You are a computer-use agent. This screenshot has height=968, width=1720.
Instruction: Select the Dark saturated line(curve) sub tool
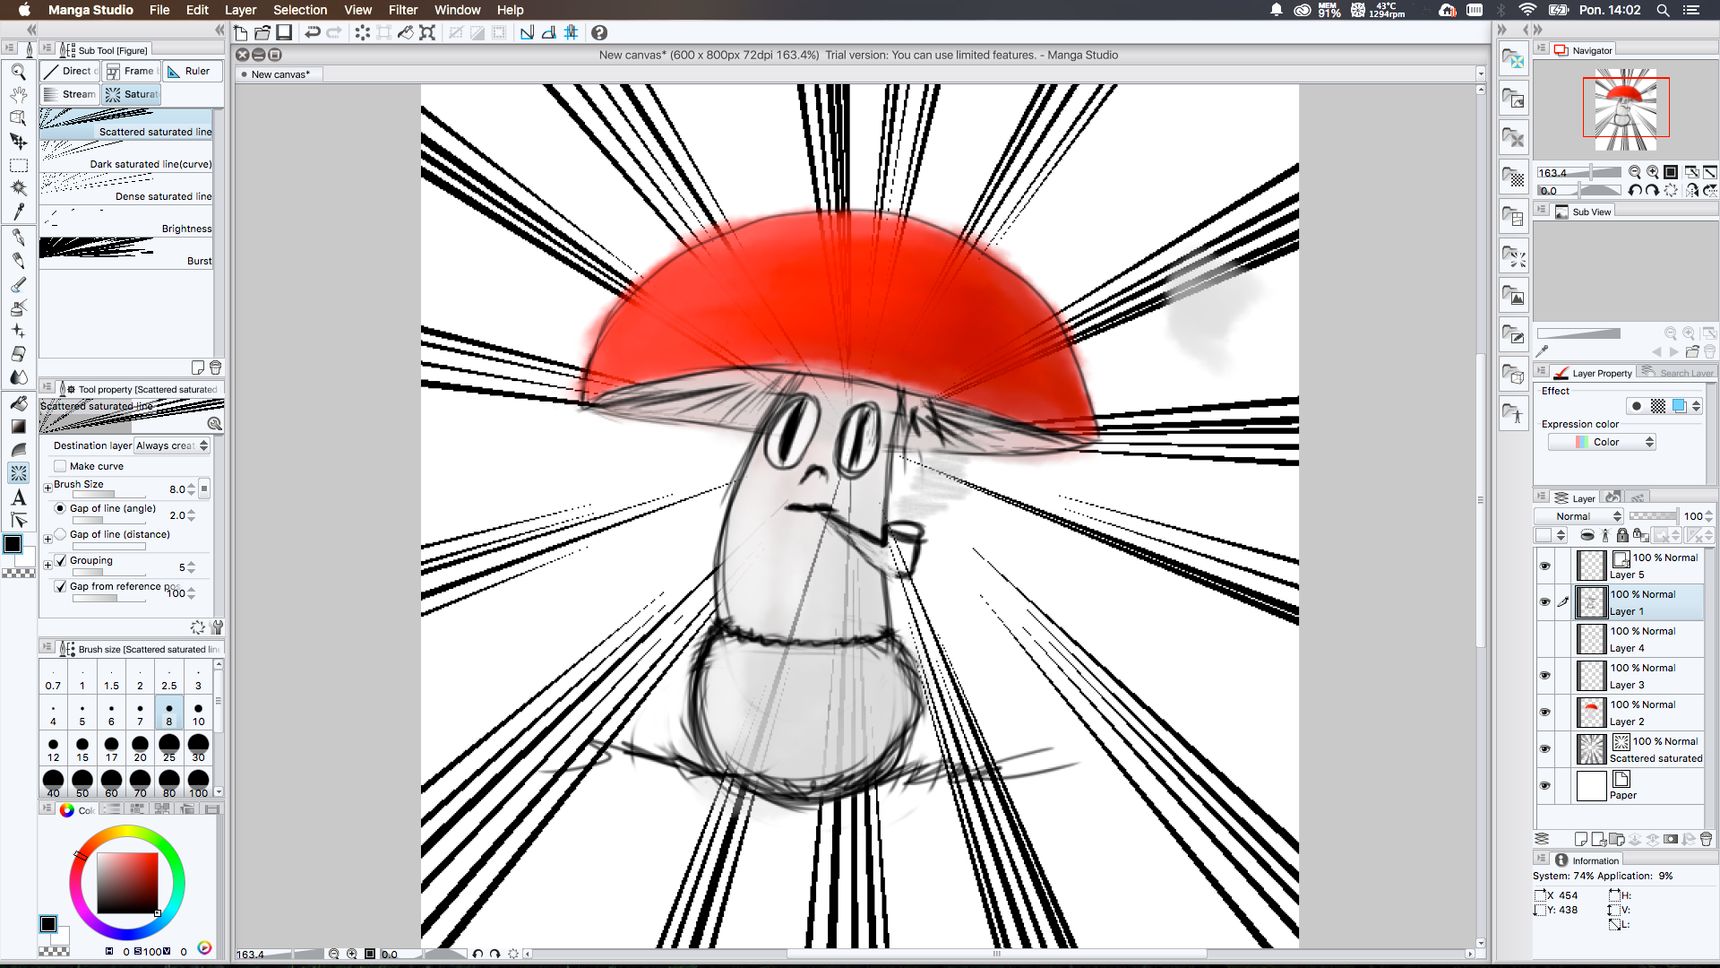tap(126, 157)
